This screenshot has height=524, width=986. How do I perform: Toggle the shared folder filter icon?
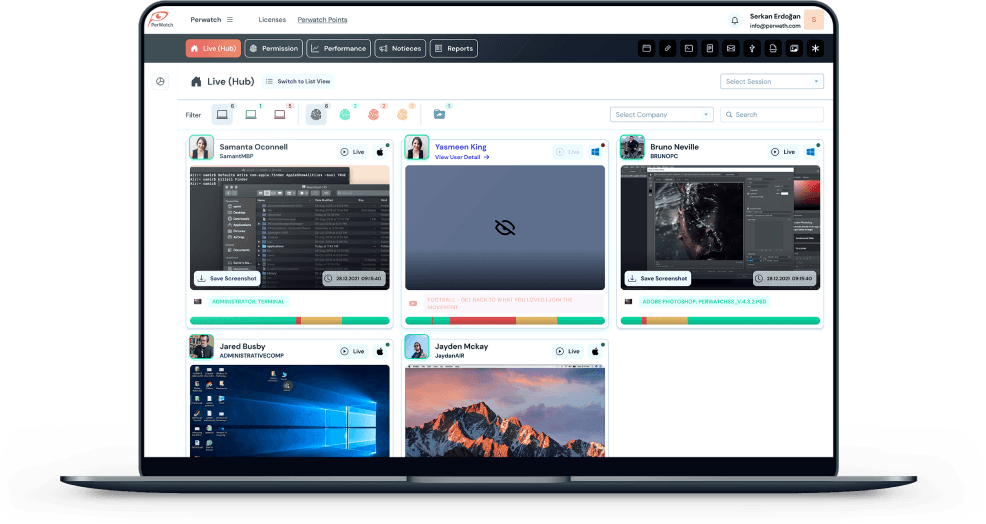[x=439, y=114]
